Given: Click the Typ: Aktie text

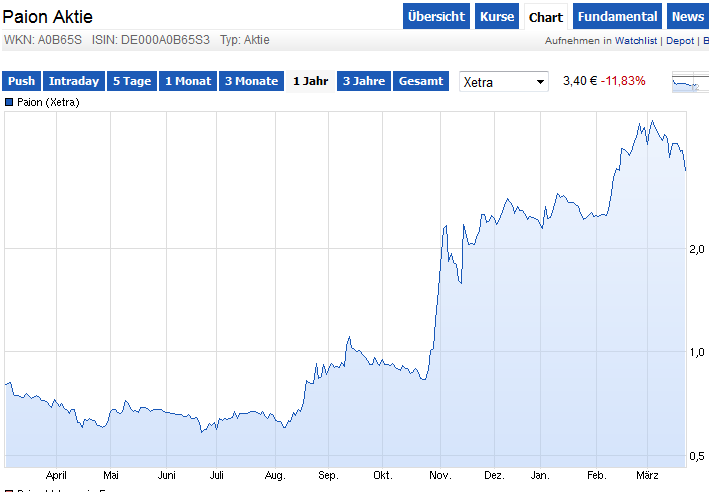Looking at the screenshot, I should pos(245,40).
